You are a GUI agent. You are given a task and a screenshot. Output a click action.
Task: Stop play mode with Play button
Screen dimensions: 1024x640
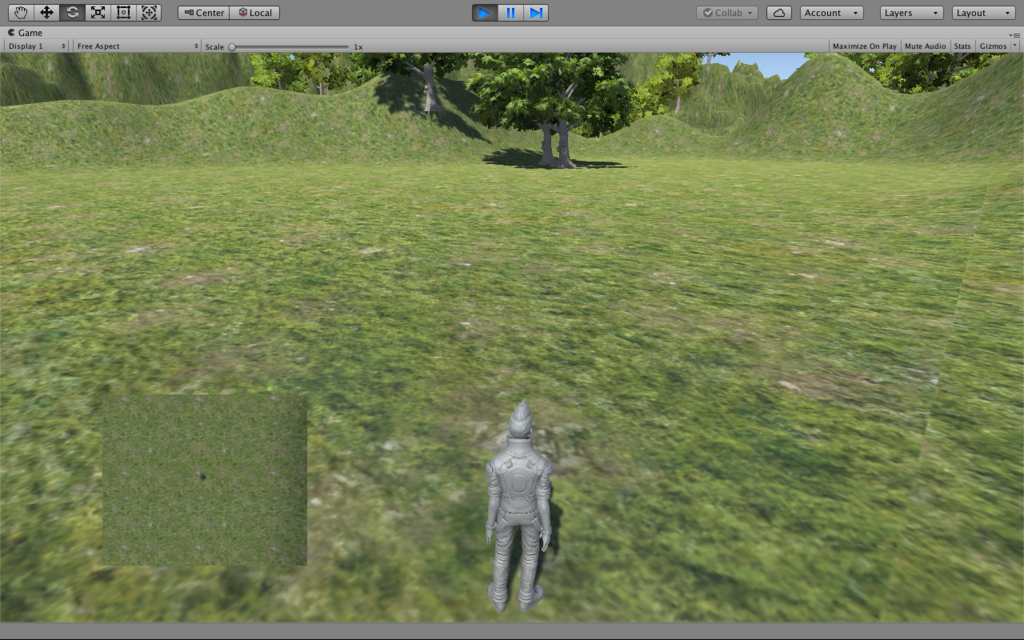click(x=485, y=12)
